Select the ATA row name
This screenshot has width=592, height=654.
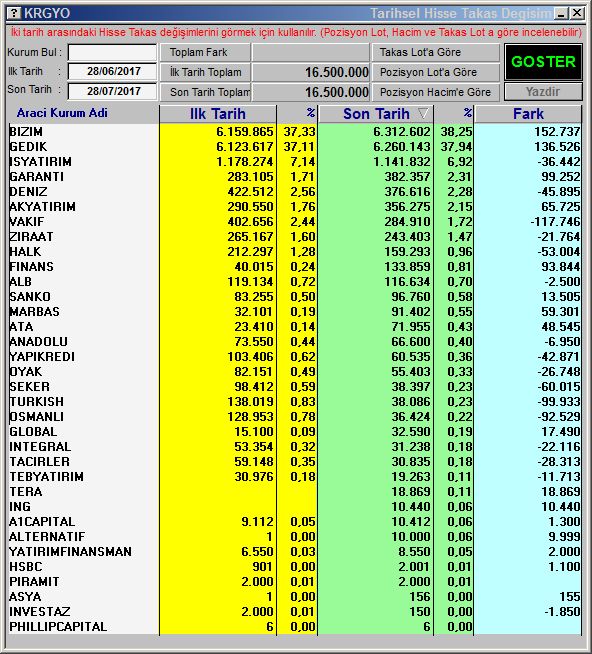tap(21, 327)
